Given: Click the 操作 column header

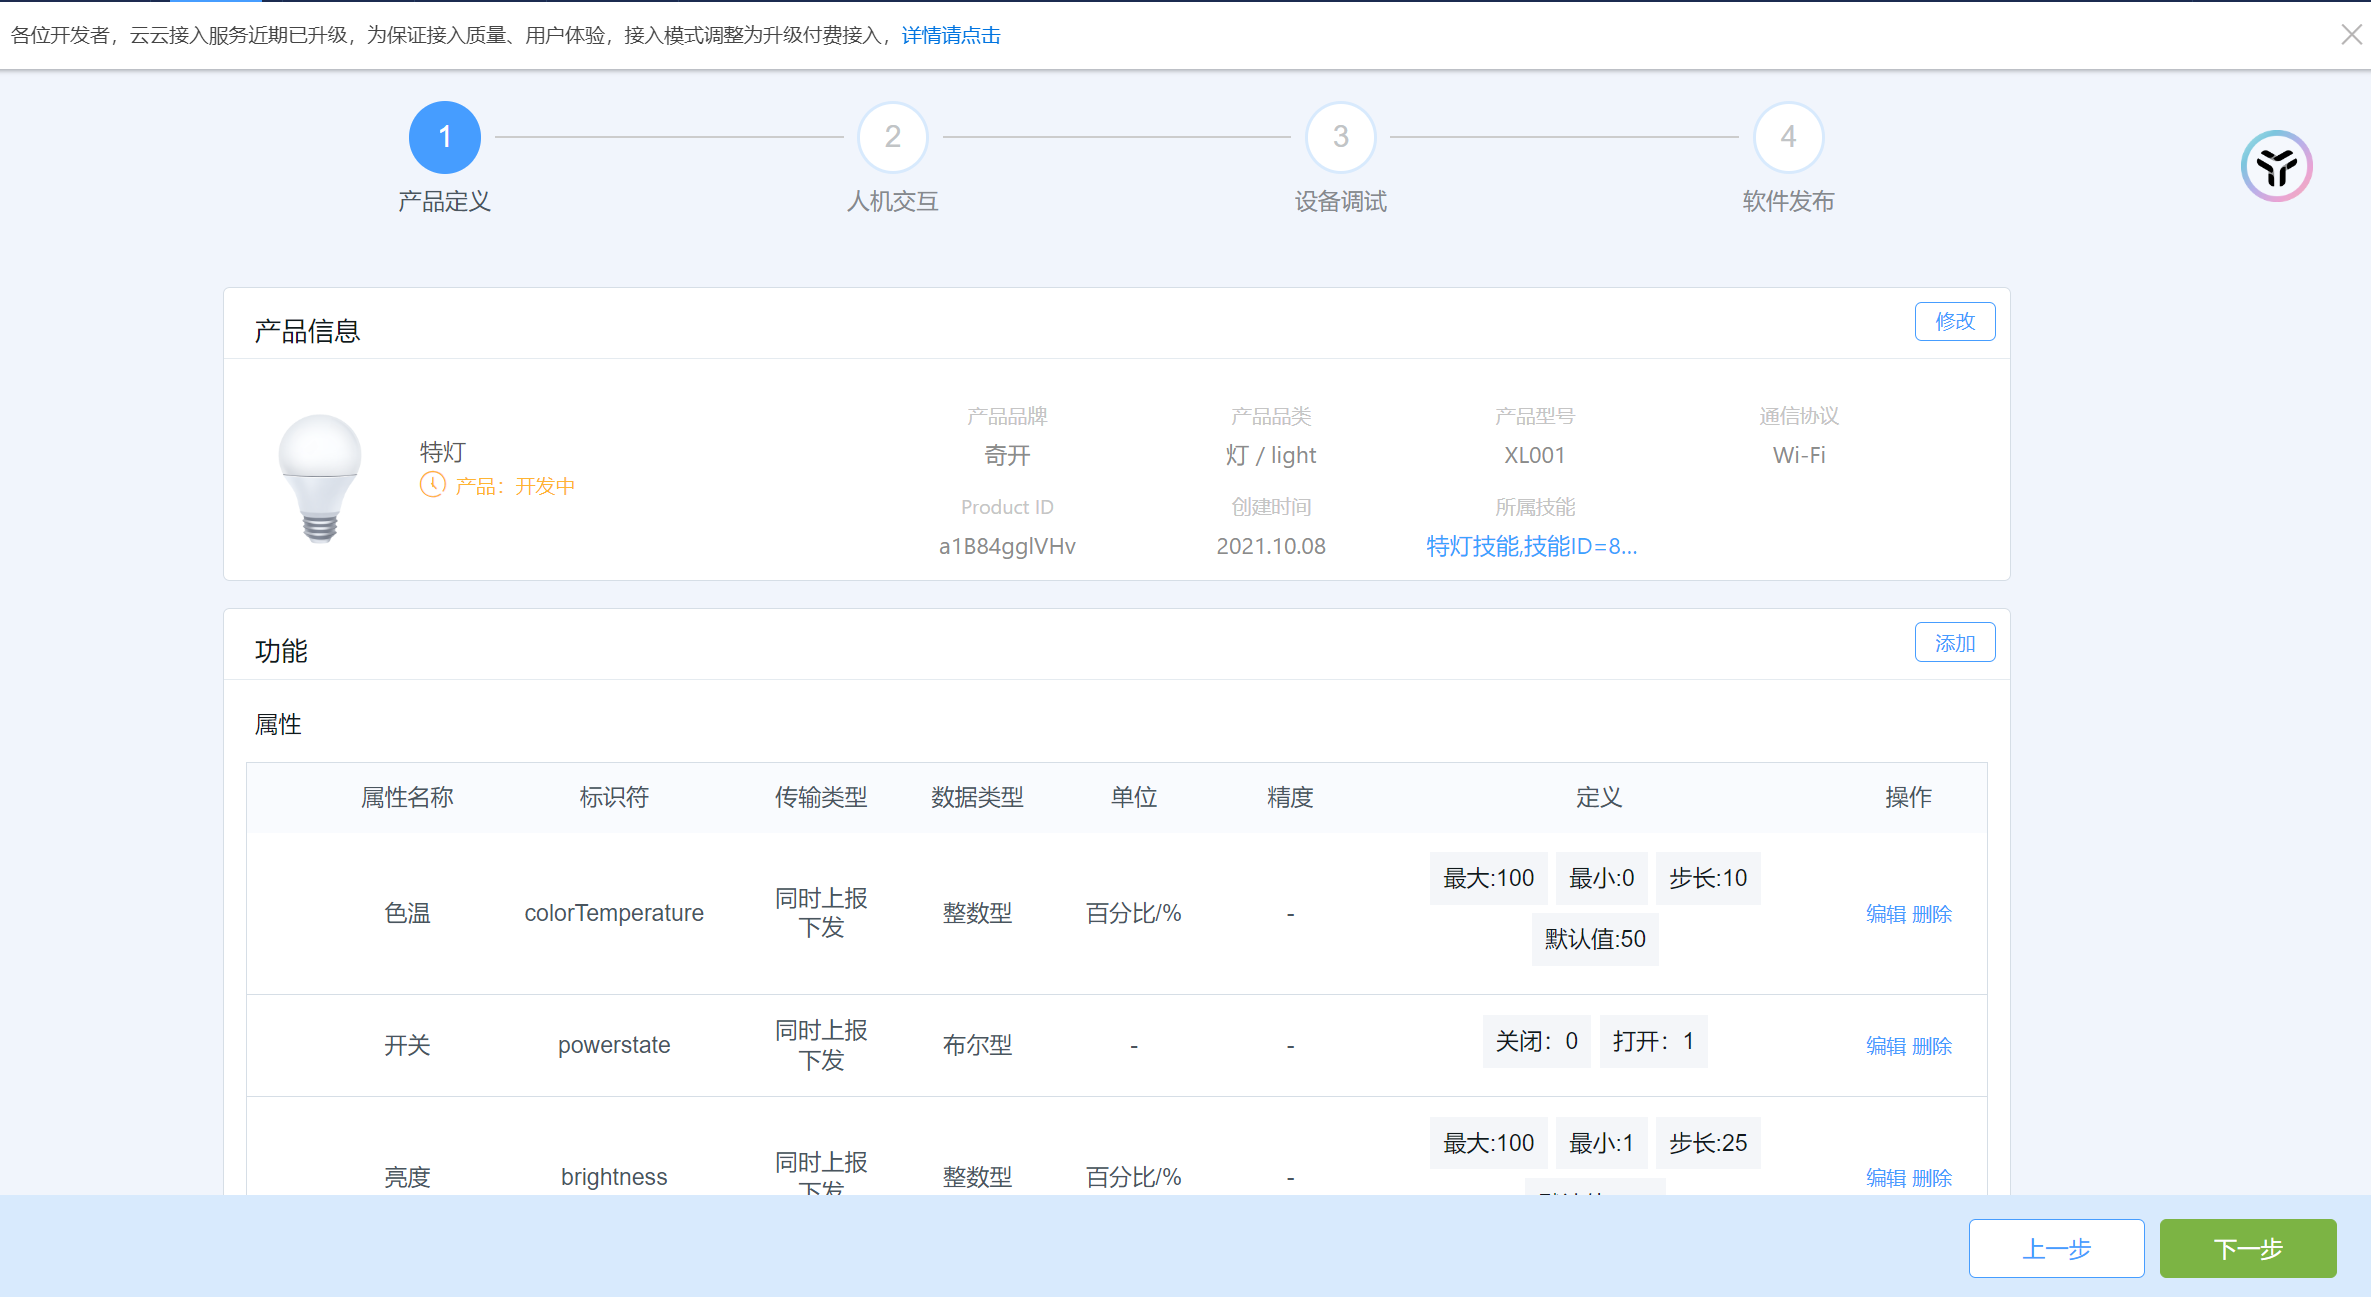Looking at the screenshot, I should (x=1908, y=797).
